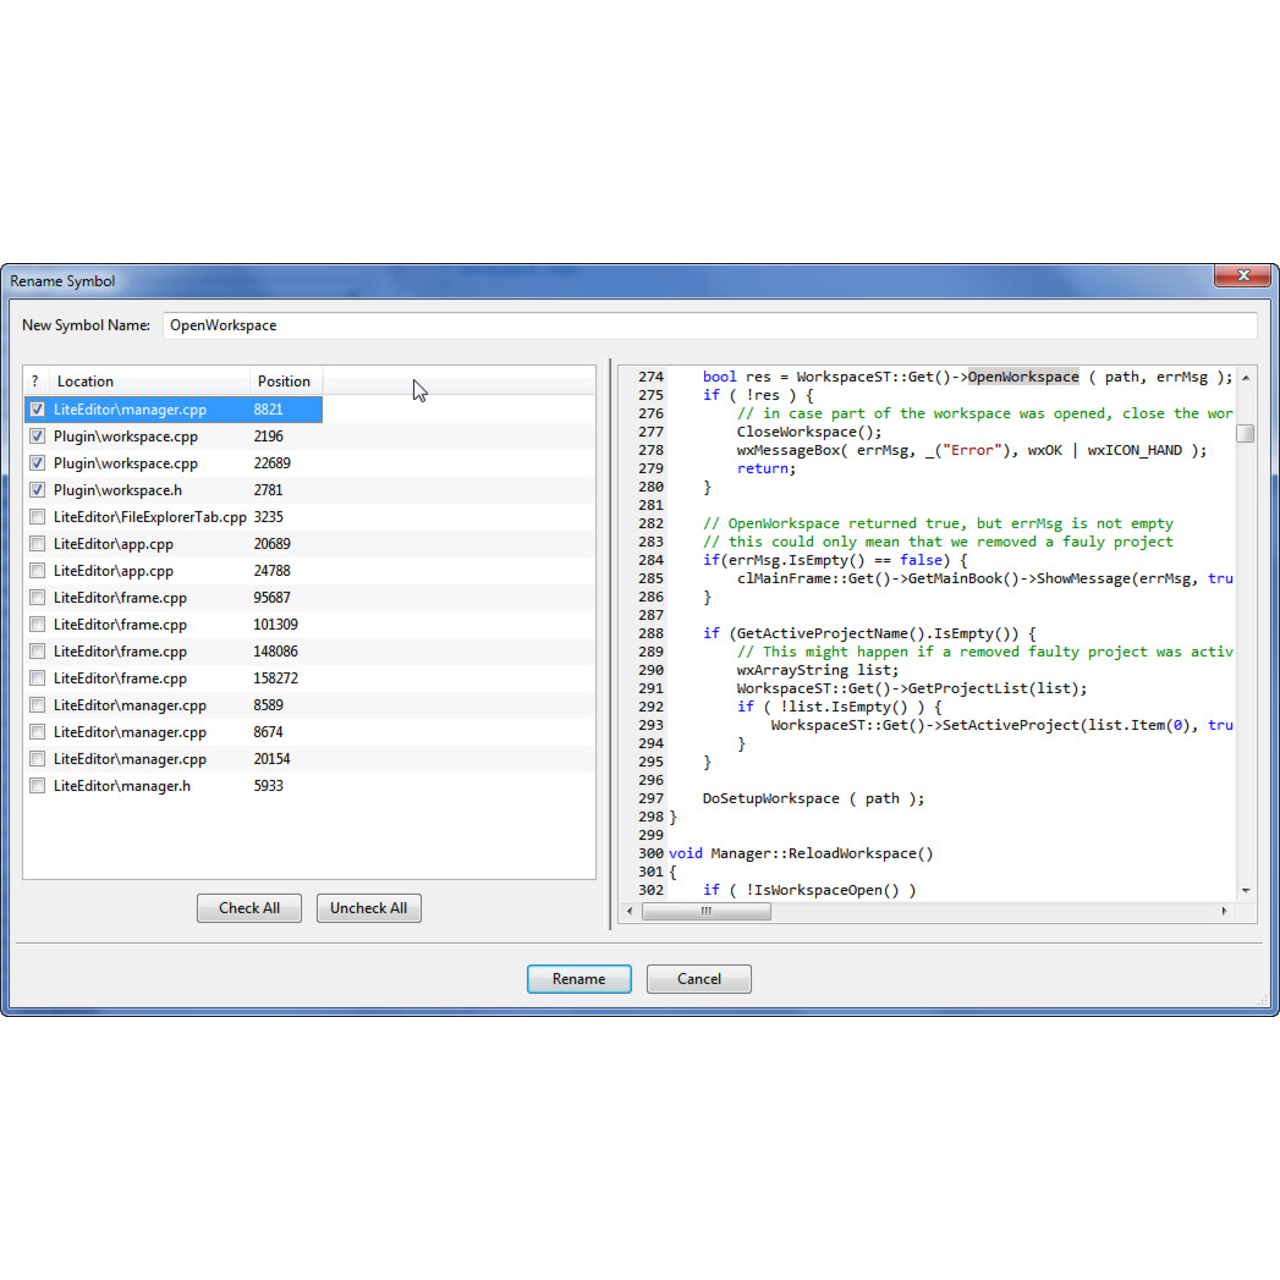The height and width of the screenshot is (1280, 1280).
Task: Check the LiteEditor\manager.cpp 20154 checkbox
Action: [37, 759]
